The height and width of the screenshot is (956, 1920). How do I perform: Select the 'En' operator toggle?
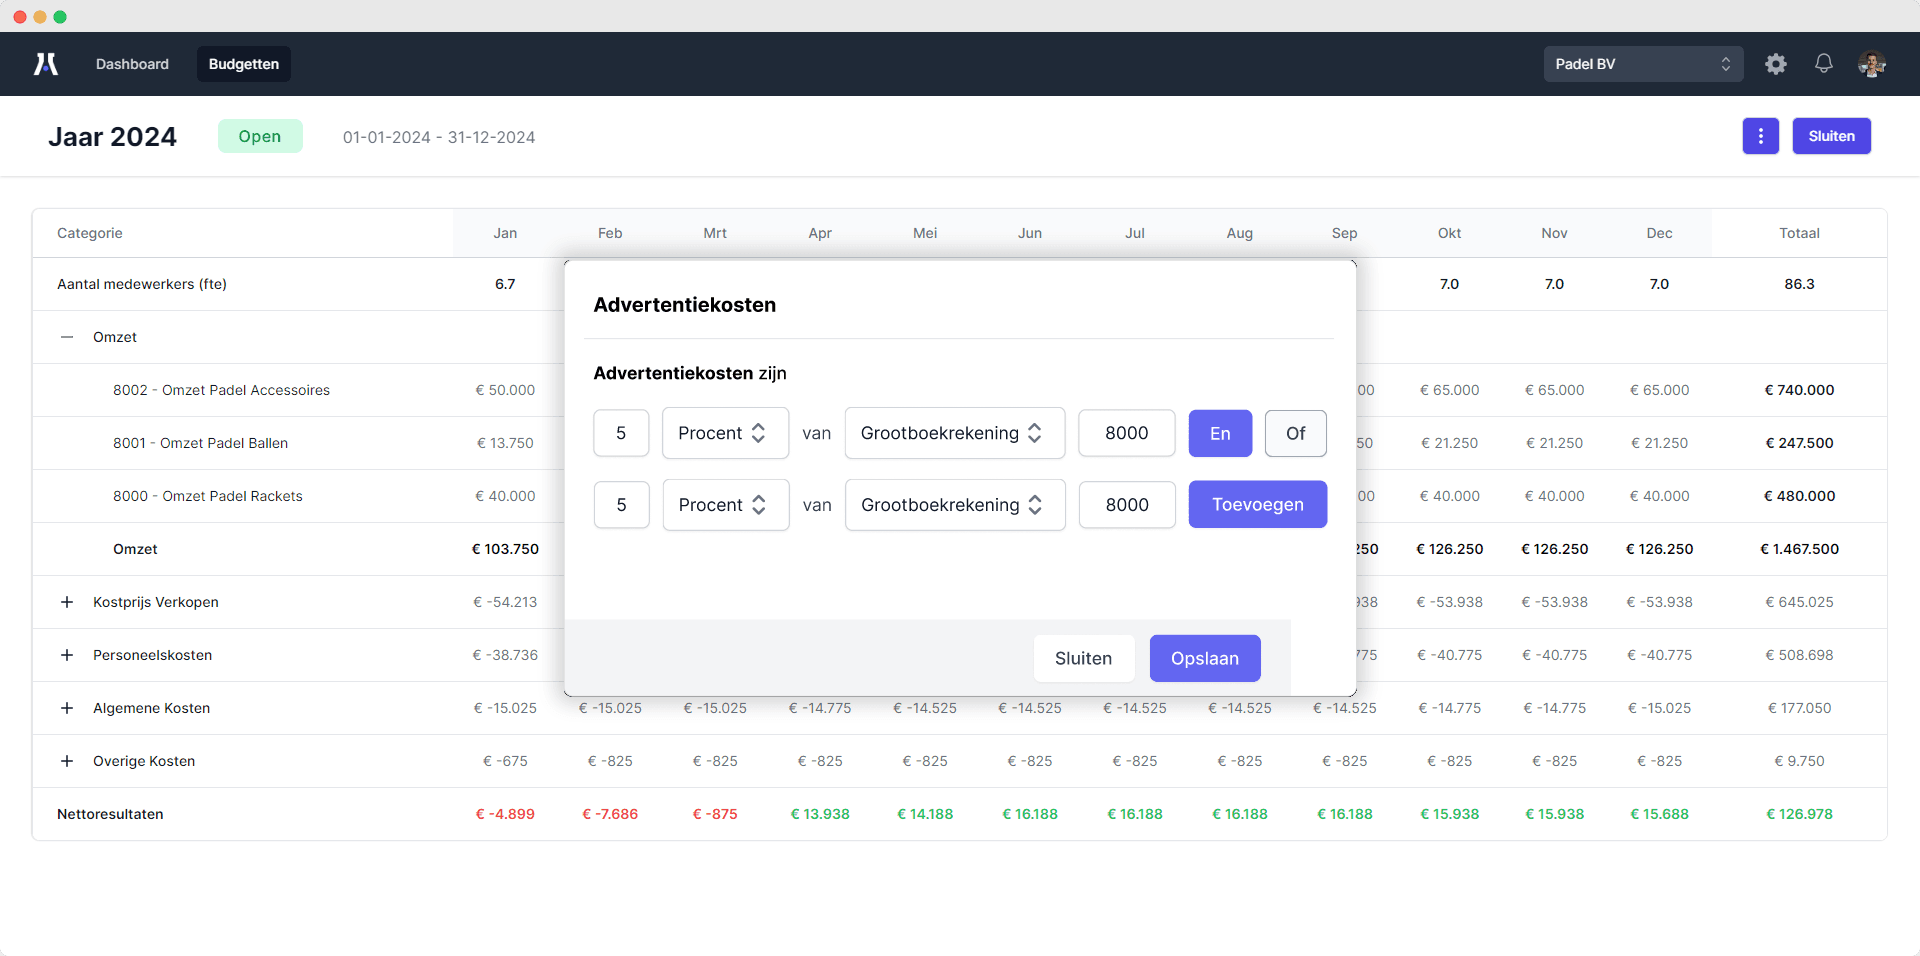(1220, 433)
